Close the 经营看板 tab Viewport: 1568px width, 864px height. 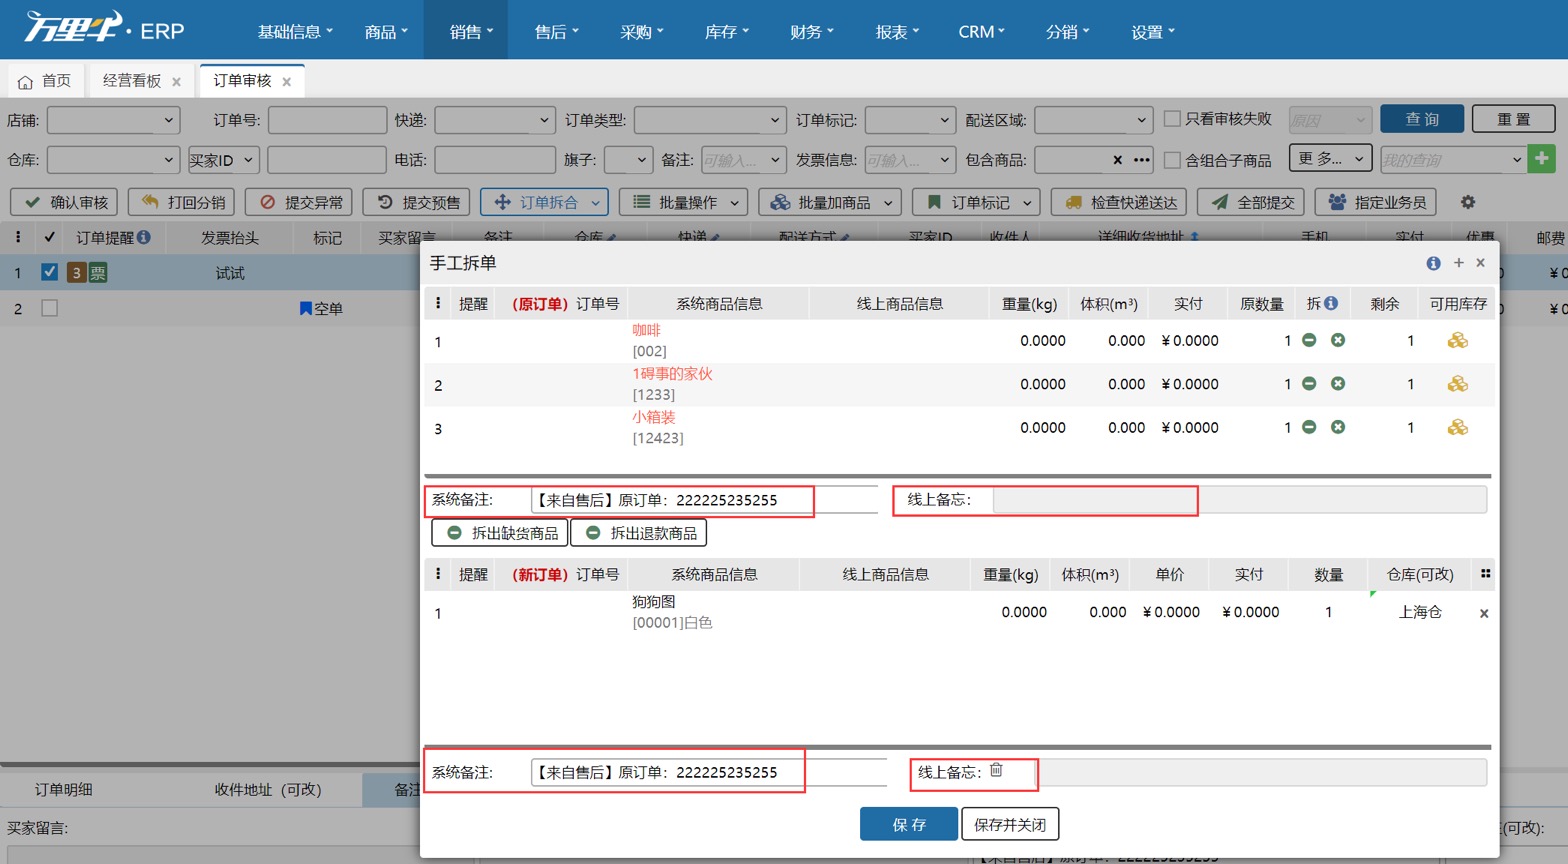coord(177,82)
